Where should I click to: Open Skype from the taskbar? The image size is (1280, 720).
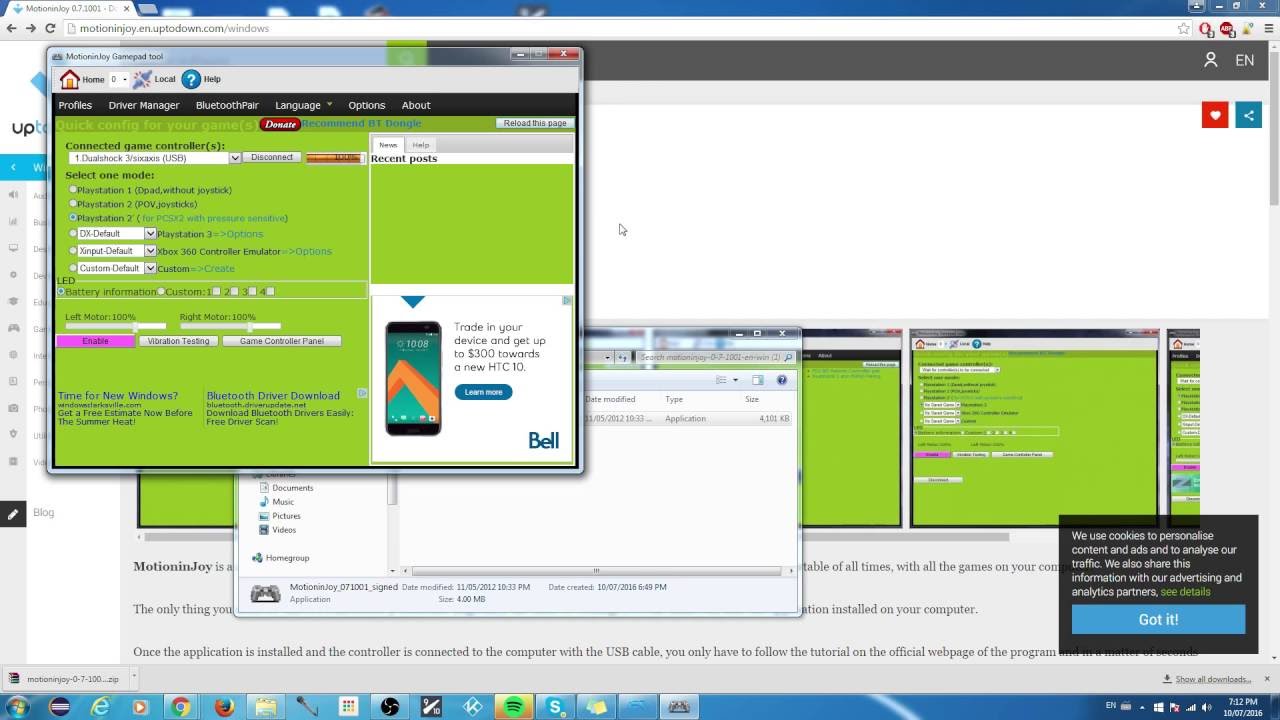click(555, 707)
